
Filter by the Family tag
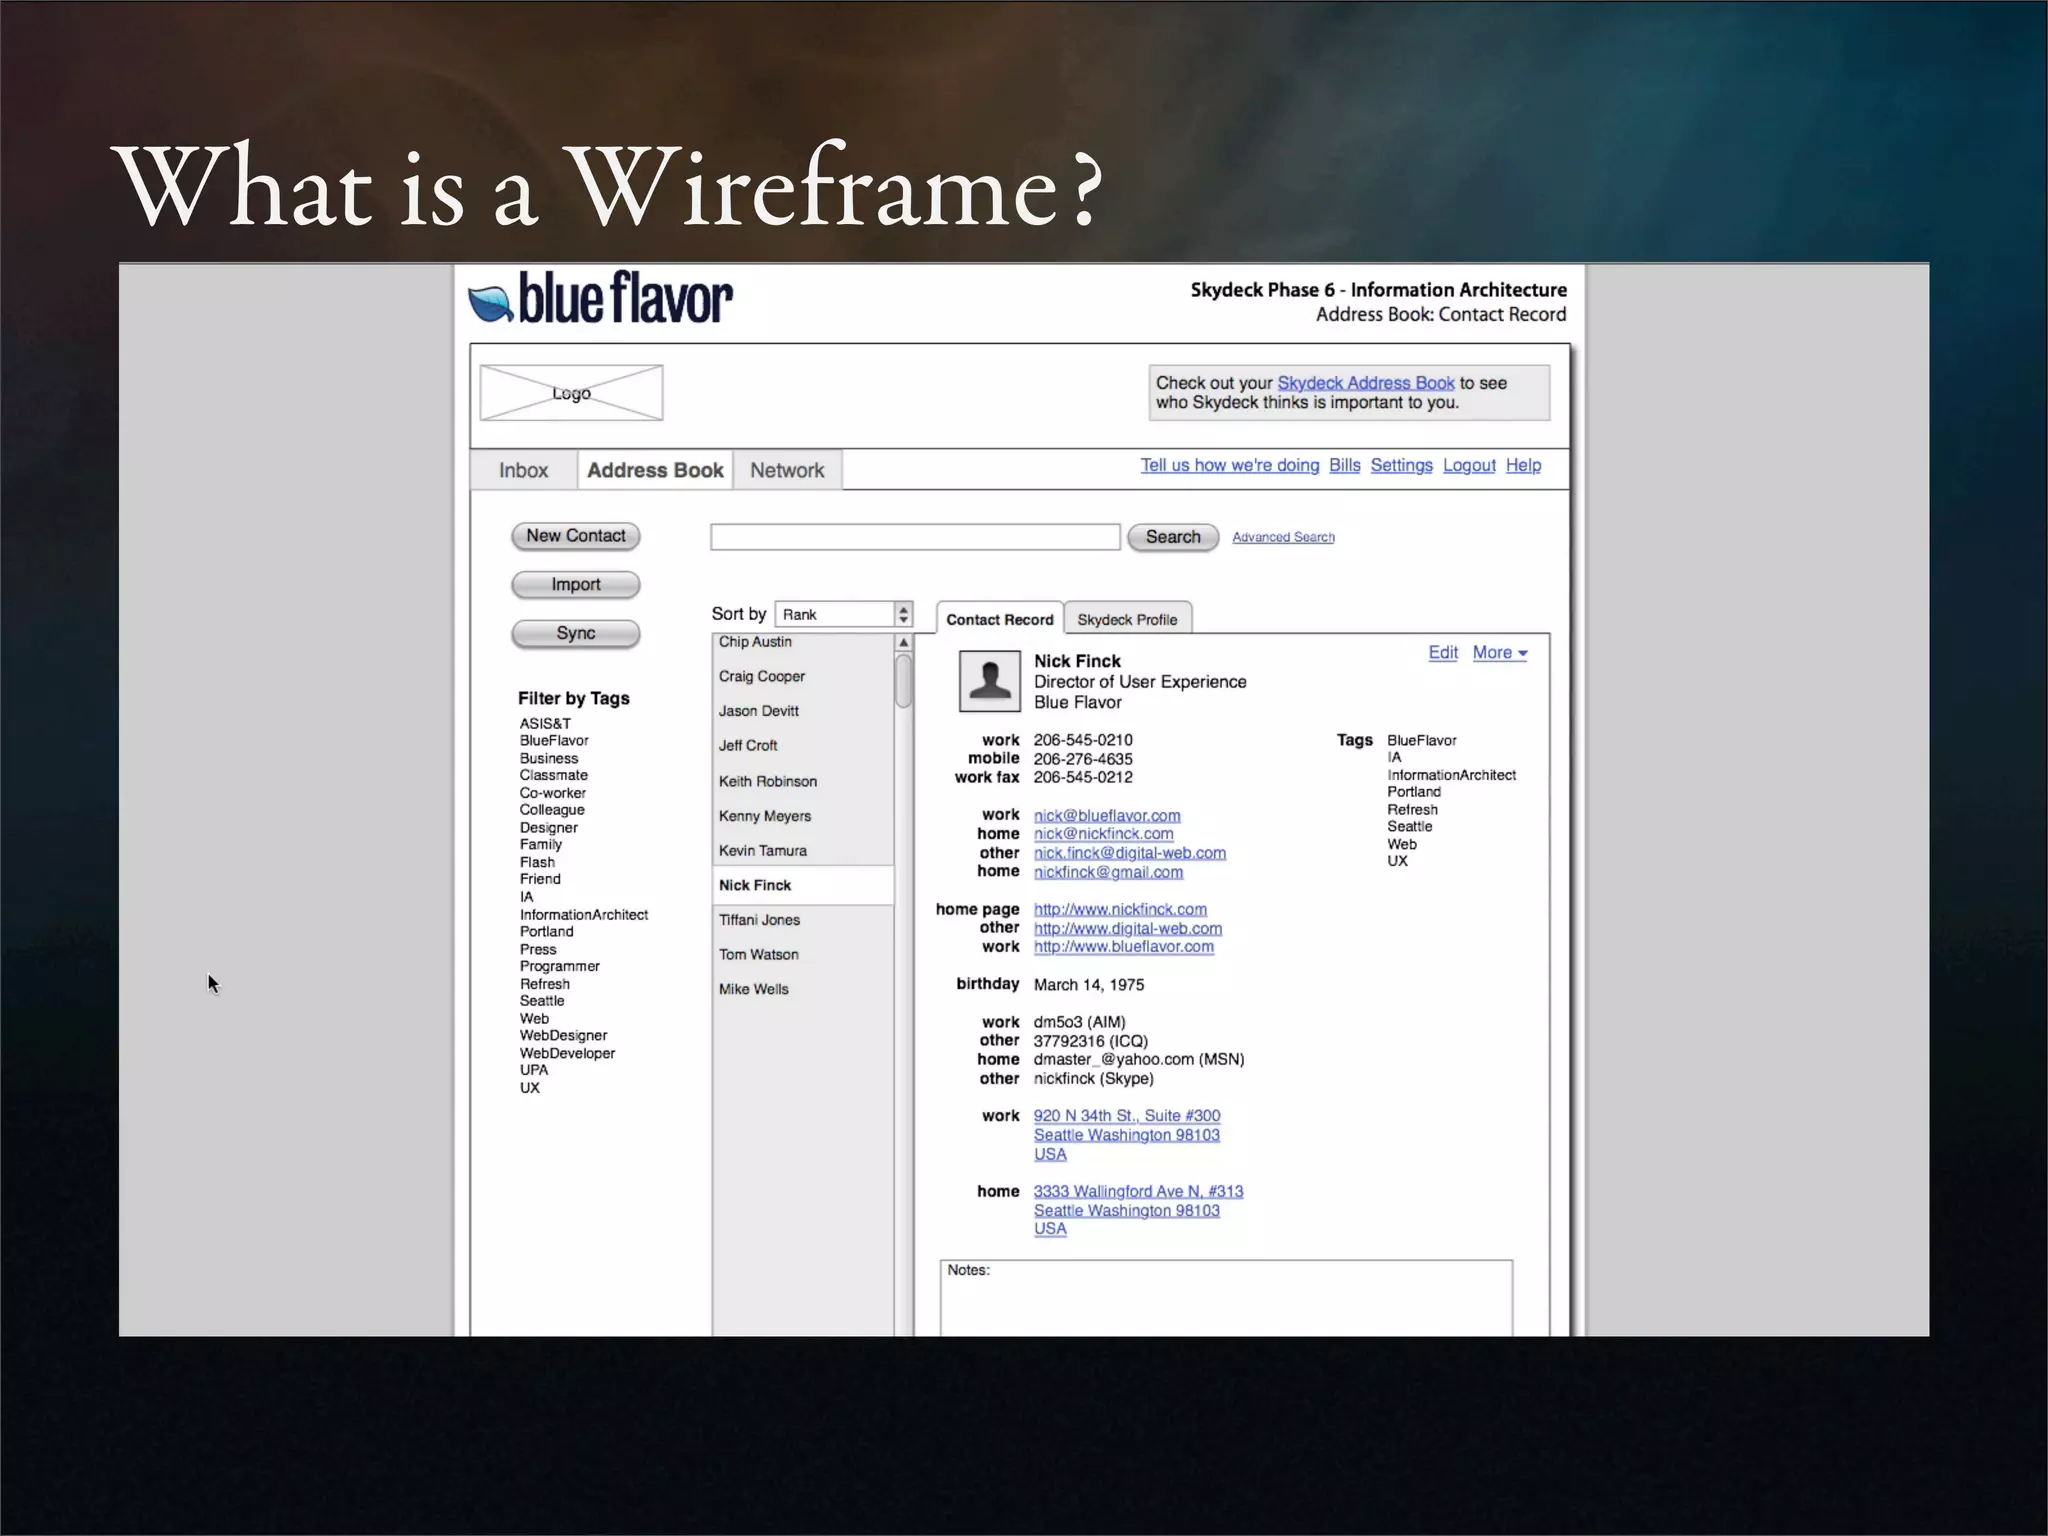tap(540, 844)
